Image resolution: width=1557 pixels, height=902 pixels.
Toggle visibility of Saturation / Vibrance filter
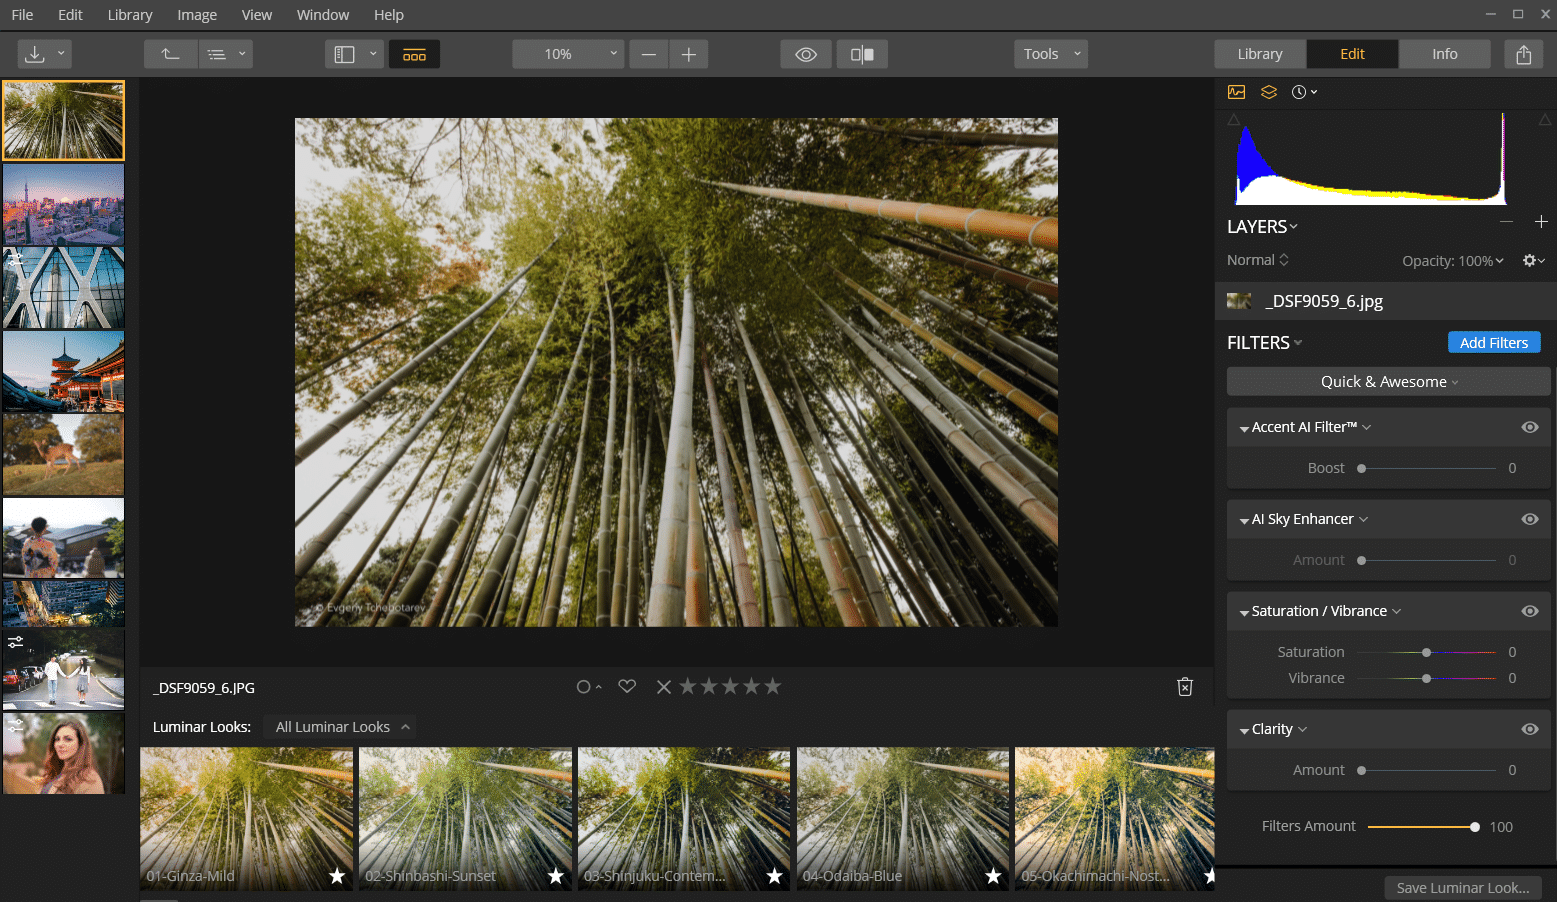(x=1529, y=611)
